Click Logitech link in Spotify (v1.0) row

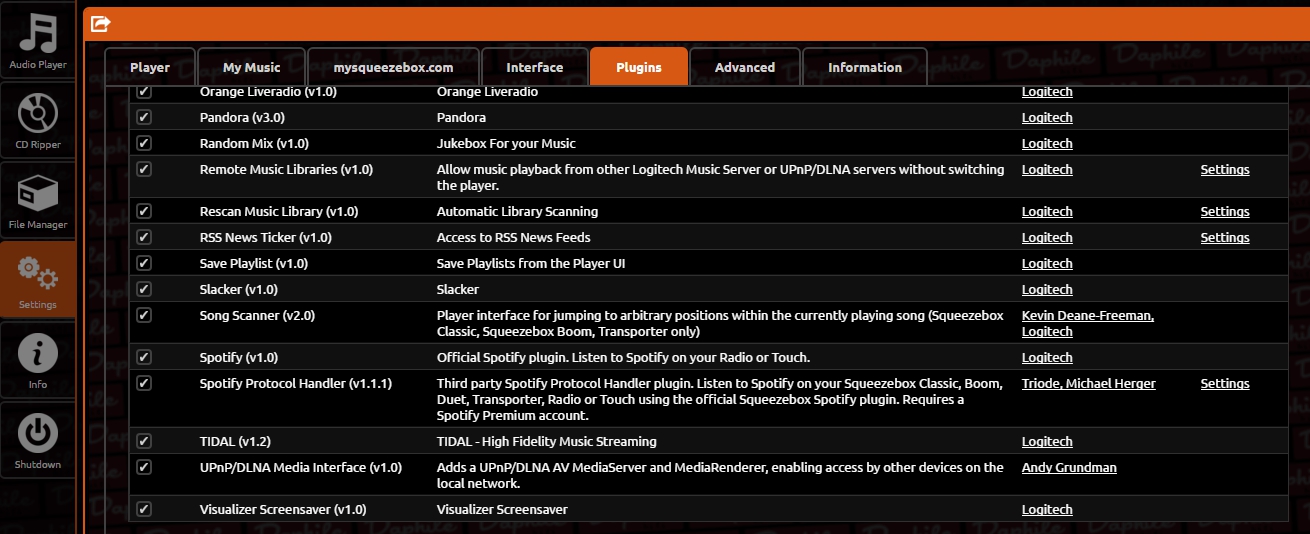(x=1047, y=358)
